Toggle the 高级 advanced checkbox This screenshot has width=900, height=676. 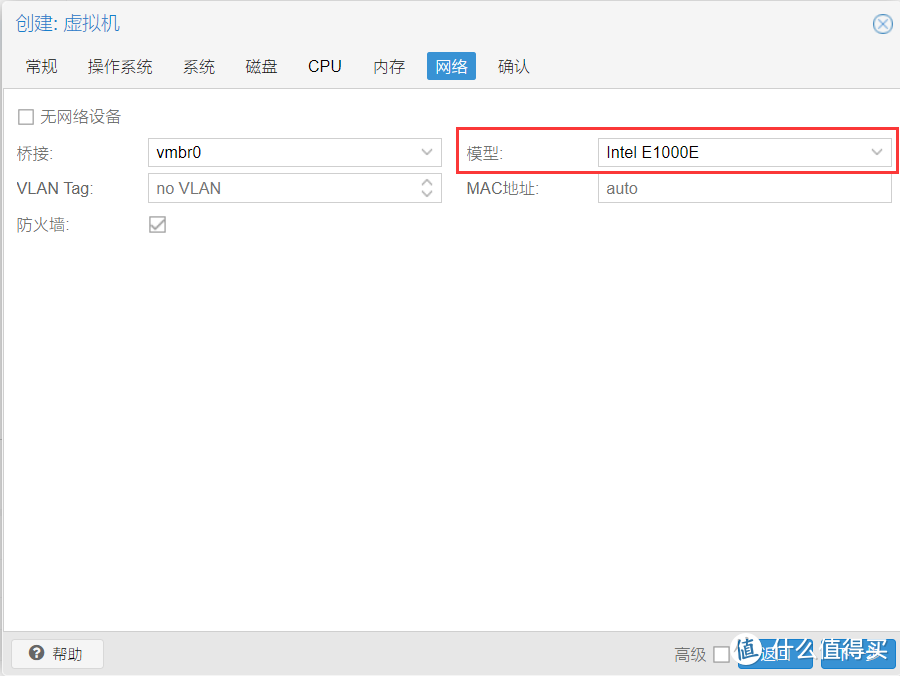point(721,654)
